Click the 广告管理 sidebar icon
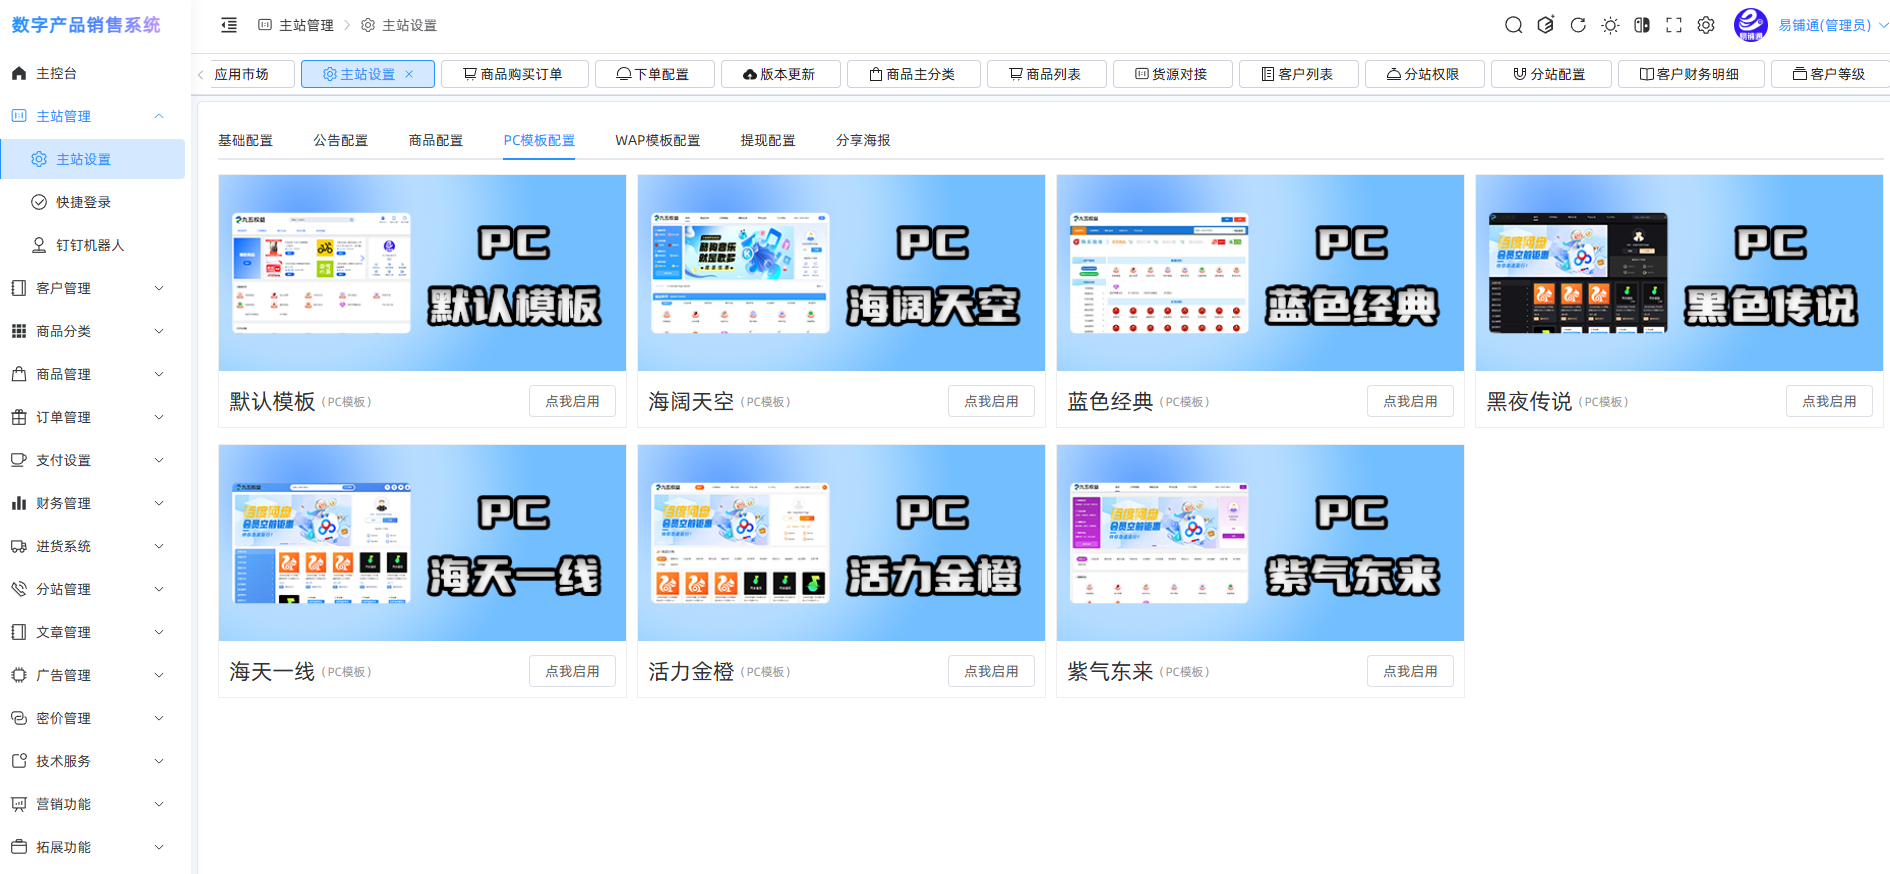 (x=19, y=675)
